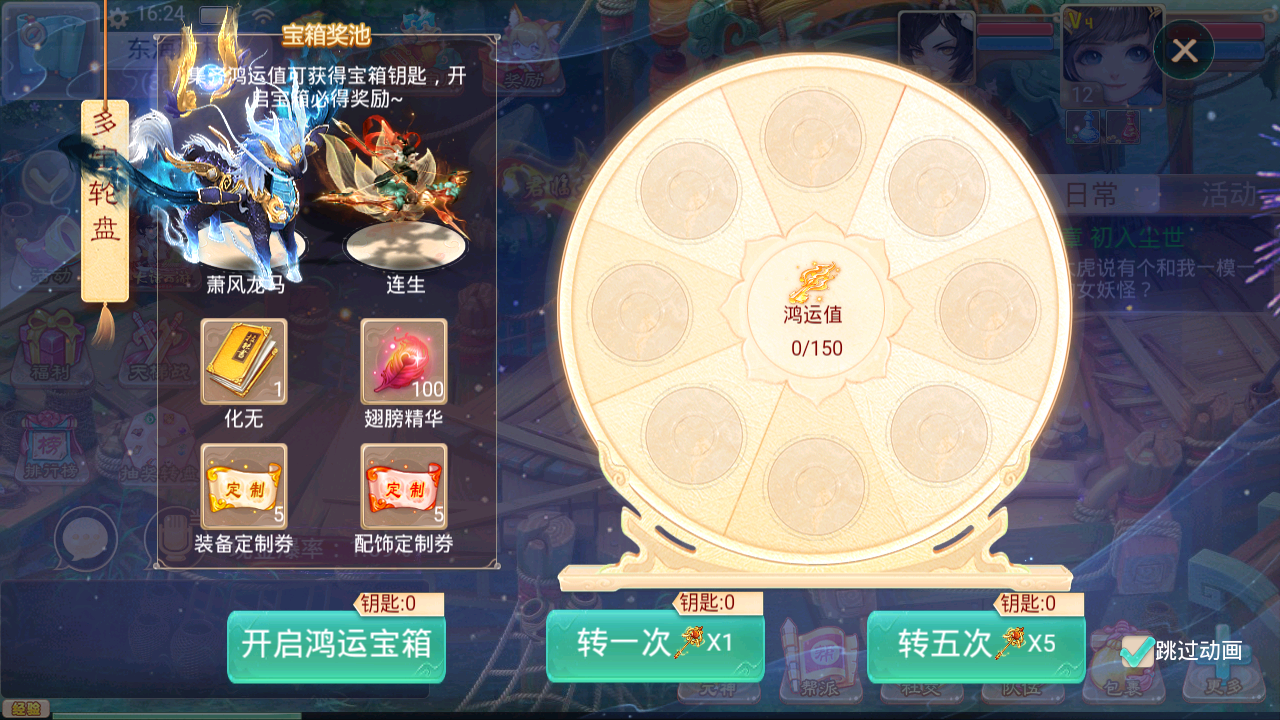Open the 化无 book reward icon
The width and height of the screenshot is (1280, 720).
pyautogui.click(x=244, y=361)
